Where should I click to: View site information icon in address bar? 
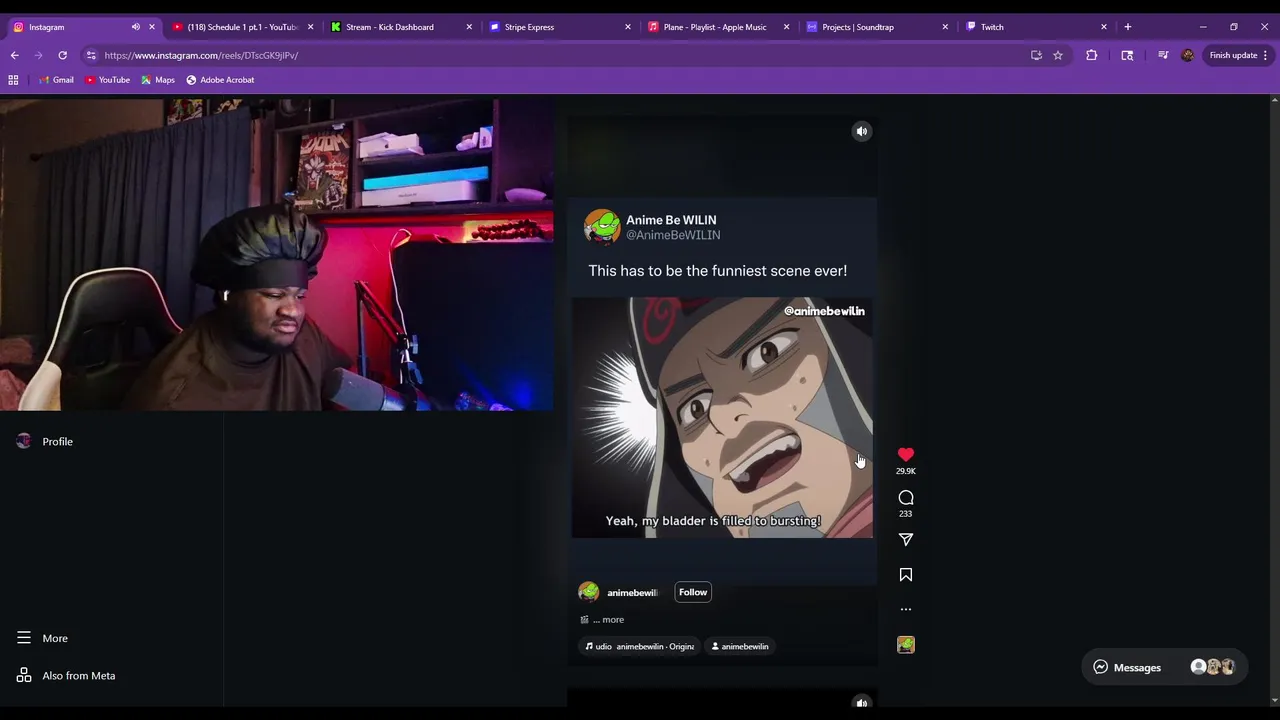point(91,55)
